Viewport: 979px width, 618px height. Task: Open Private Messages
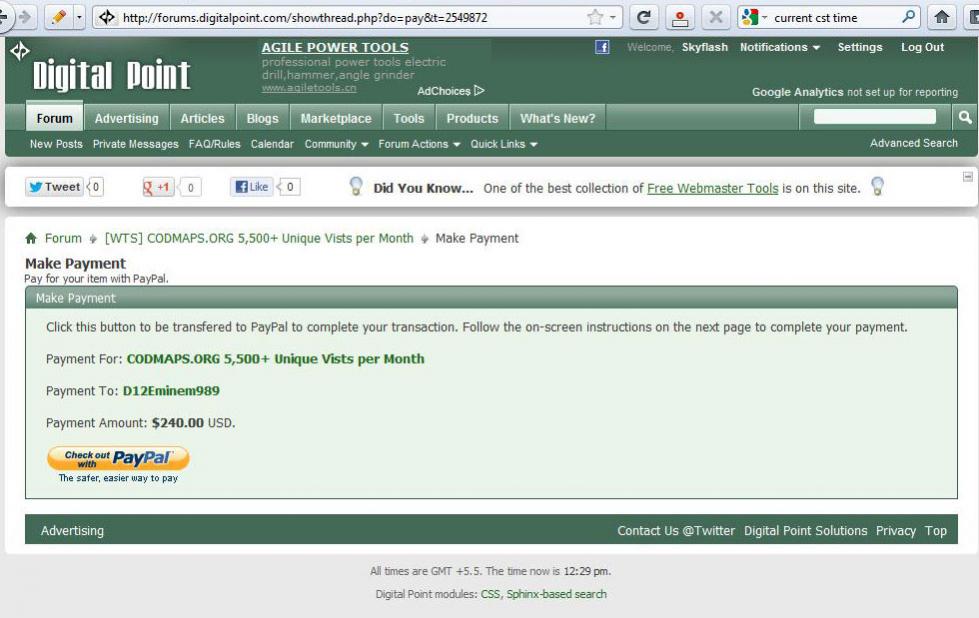135,144
